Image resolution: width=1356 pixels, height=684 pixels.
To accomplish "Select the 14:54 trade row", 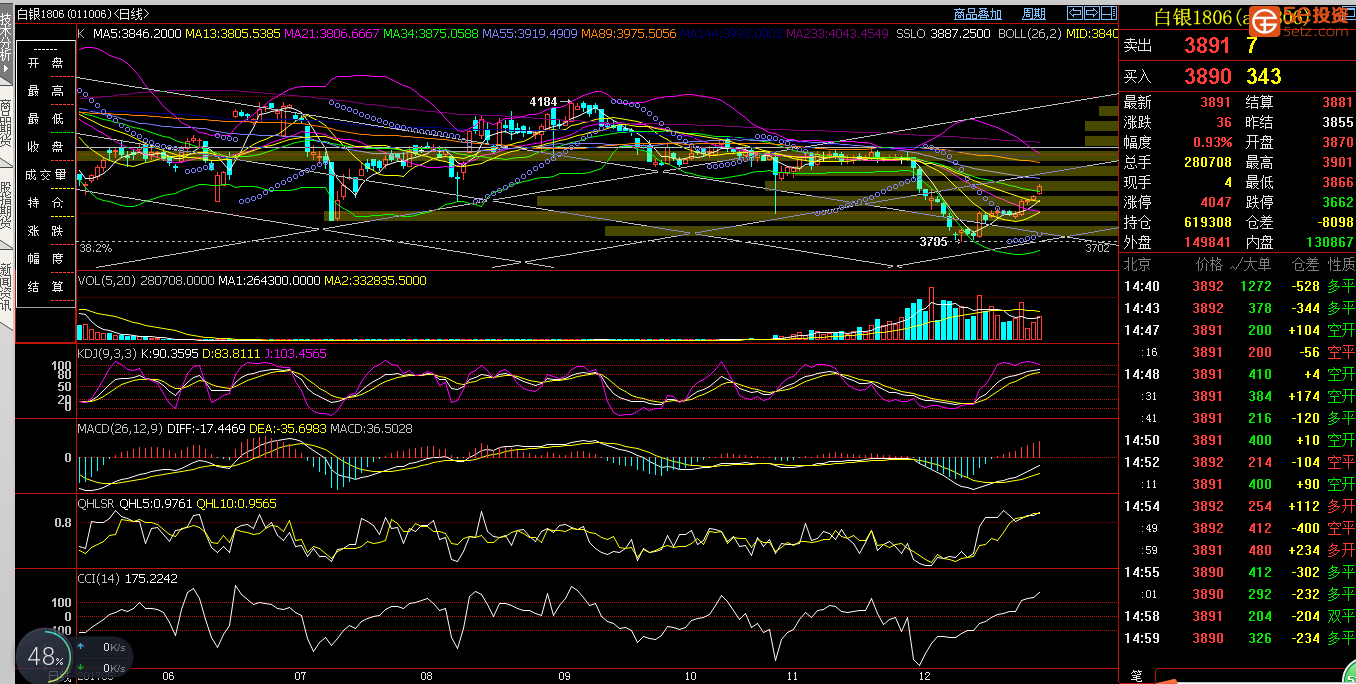I will coord(1238,506).
